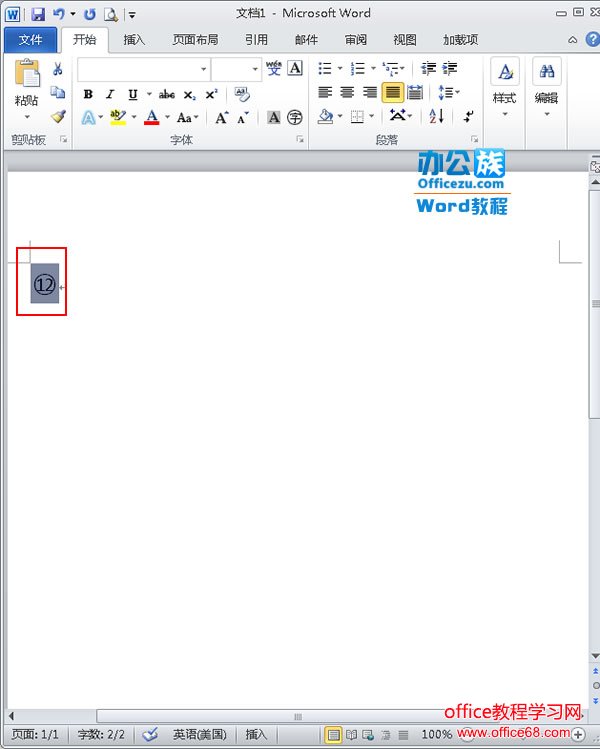This screenshot has height=749, width=600.
Task: Apply yellow text highlight color
Action: [118, 117]
